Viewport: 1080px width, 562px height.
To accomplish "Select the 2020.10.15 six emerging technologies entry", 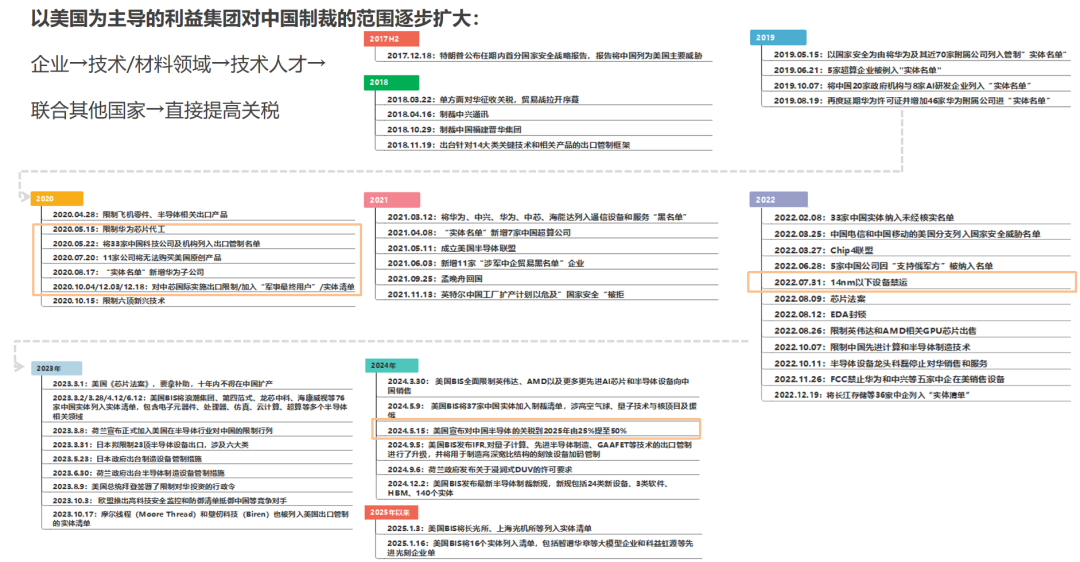I will (x=109, y=301).
